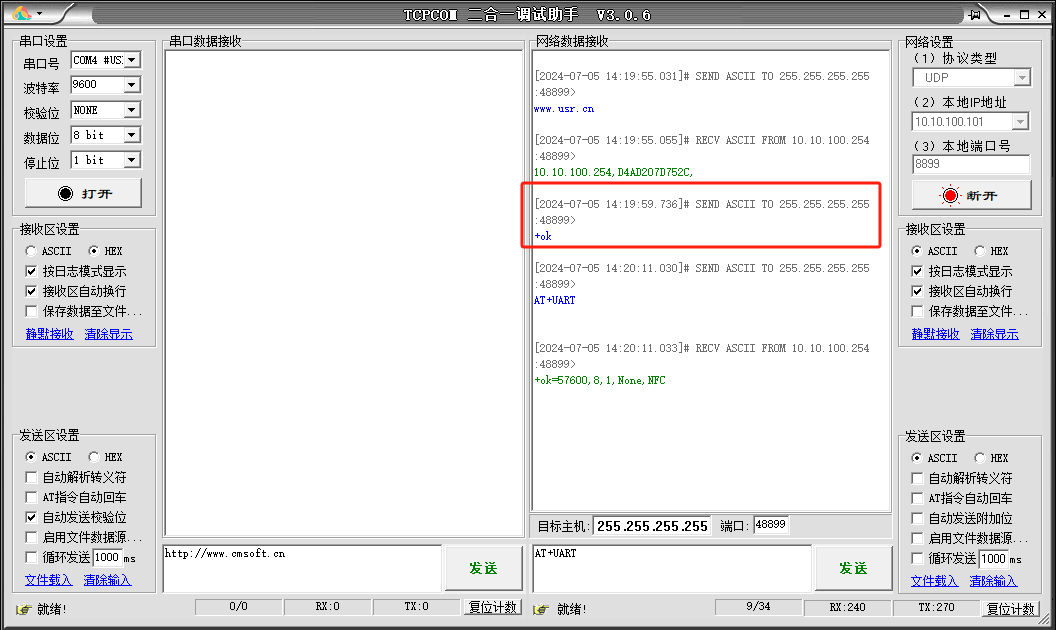This screenshot has width=1056, height=630.
Task: Click network send box containing AT+UART
Action: (672, 568)
